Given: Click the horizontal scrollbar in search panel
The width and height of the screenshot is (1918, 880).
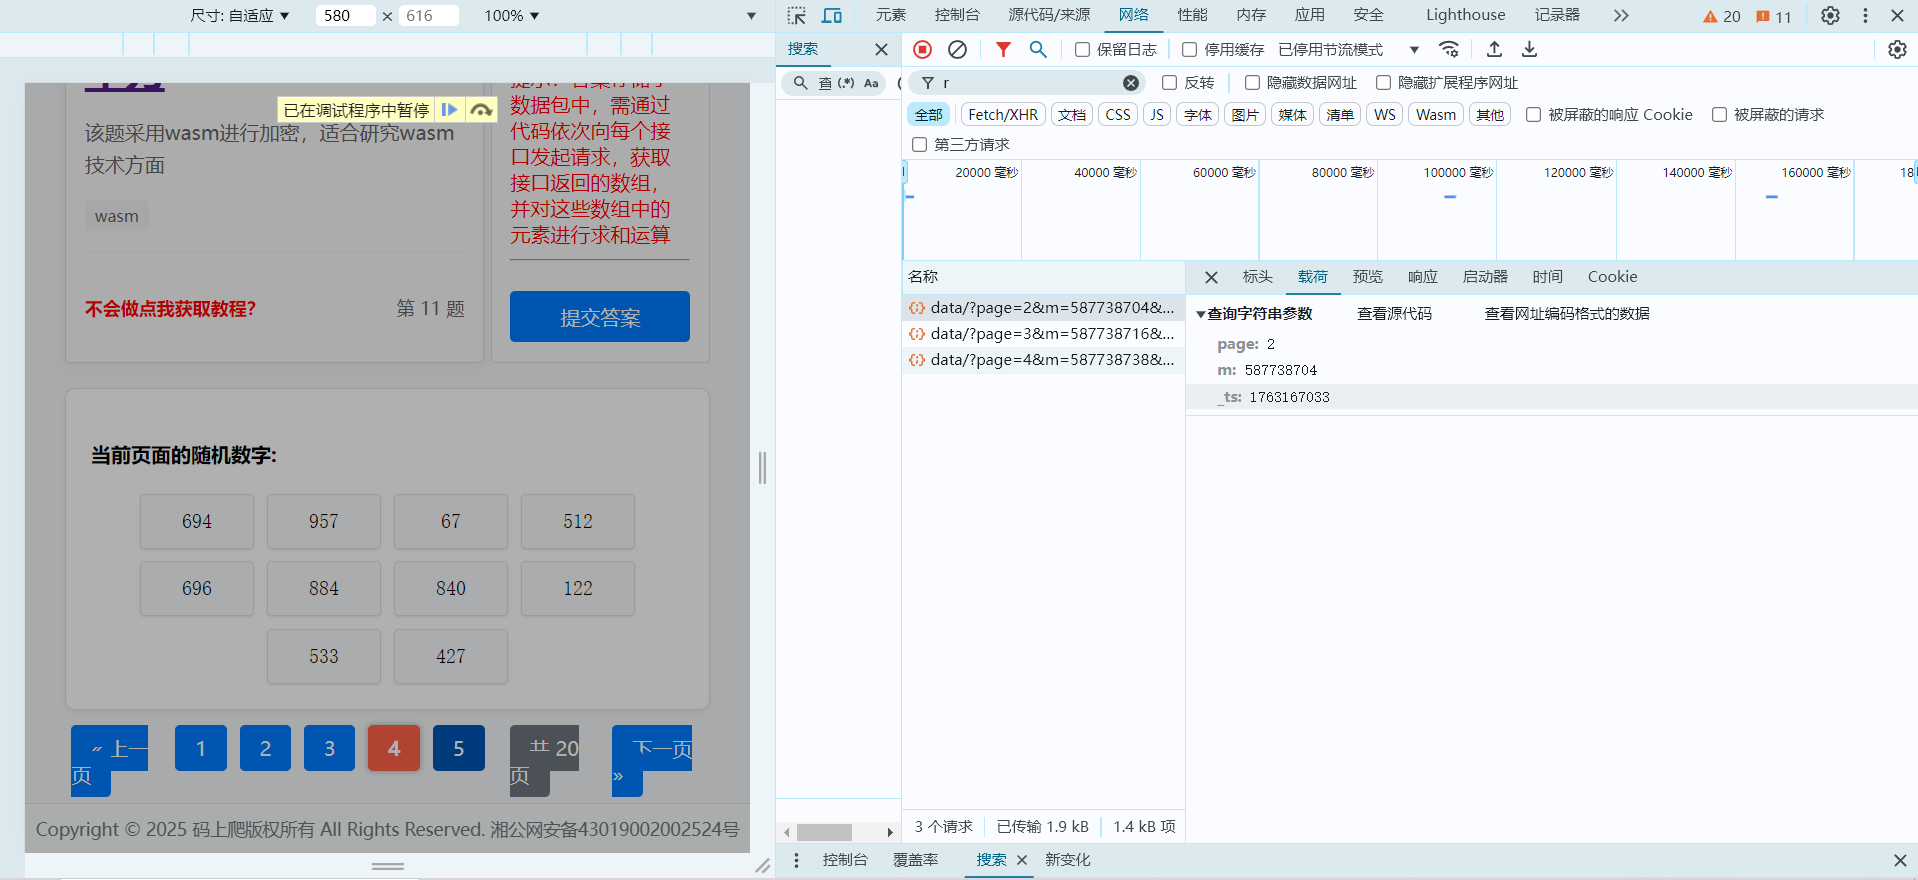Looking at the screenshot, I should pyautogui.click(x=824, y=832).
